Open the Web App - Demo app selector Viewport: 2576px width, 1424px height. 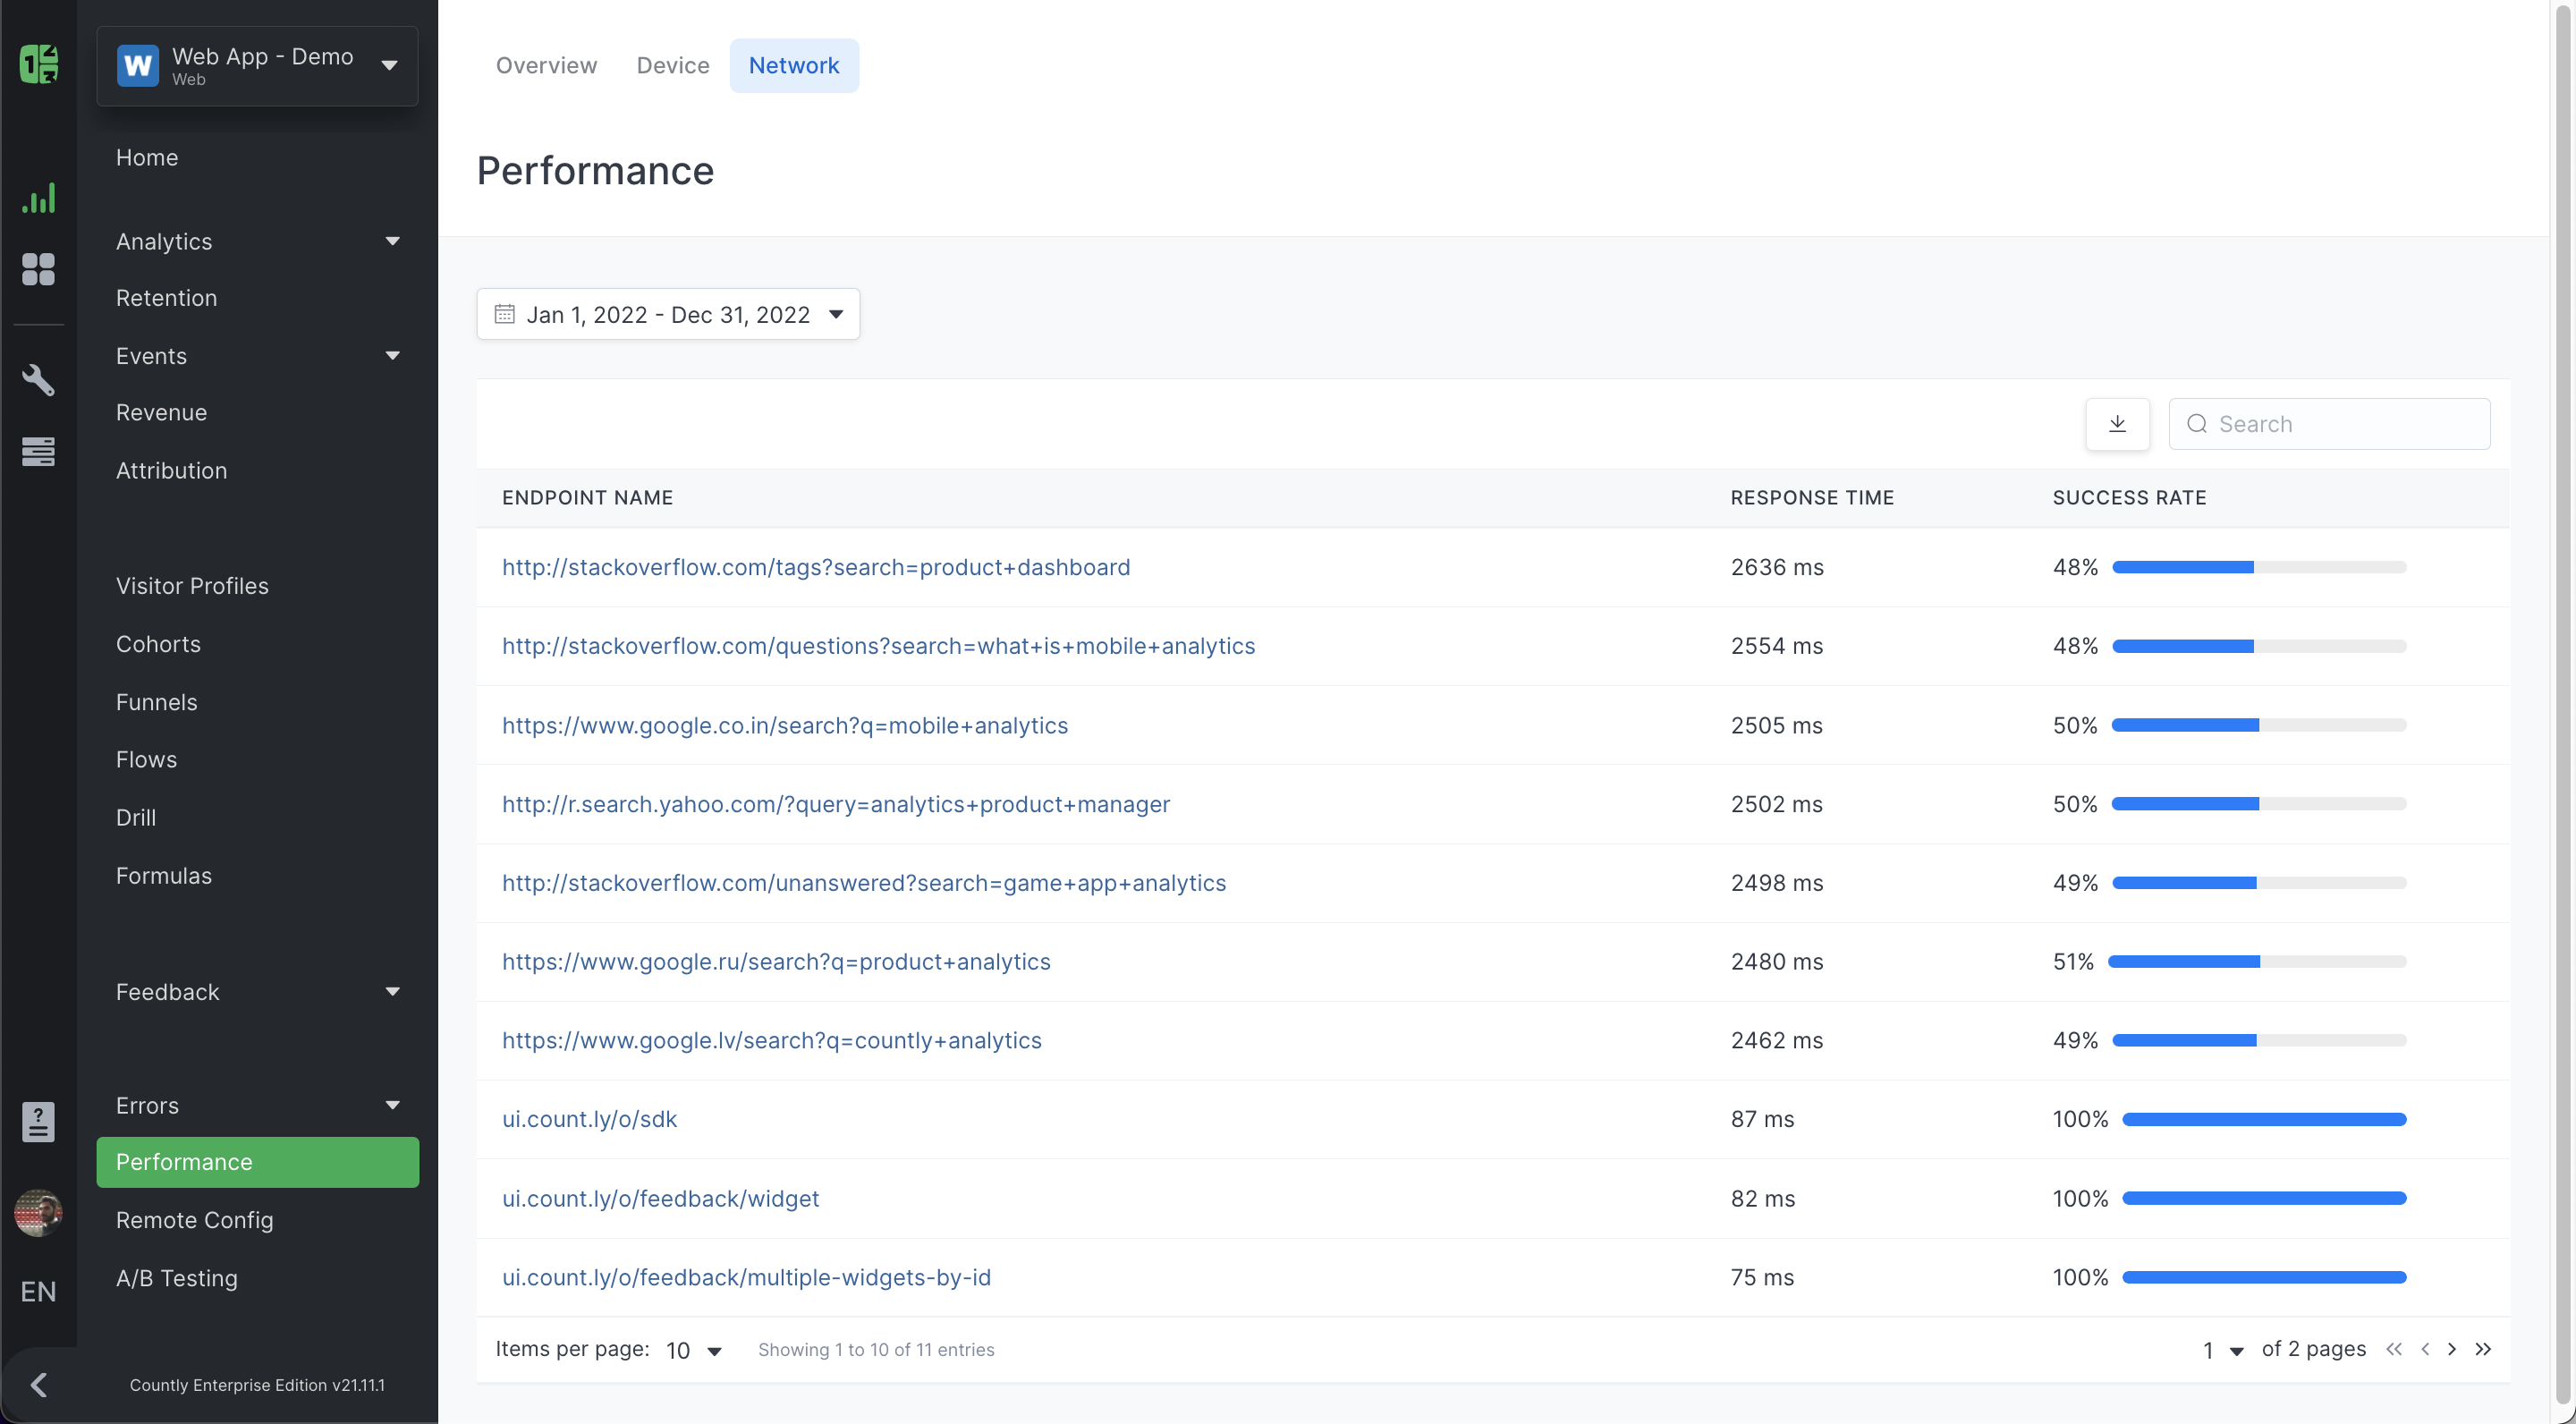tap(257, 66)
